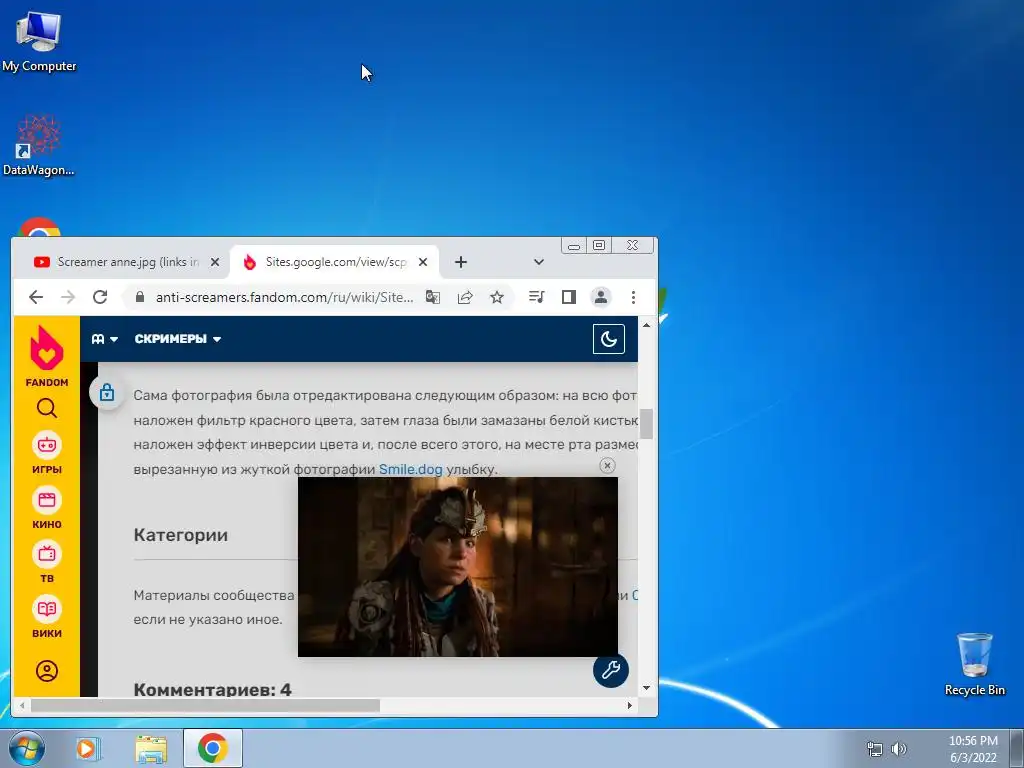This screenshot has height=768, width=1024.
Task: Open the КИНО movies section
Action: [x=47, y=508]
